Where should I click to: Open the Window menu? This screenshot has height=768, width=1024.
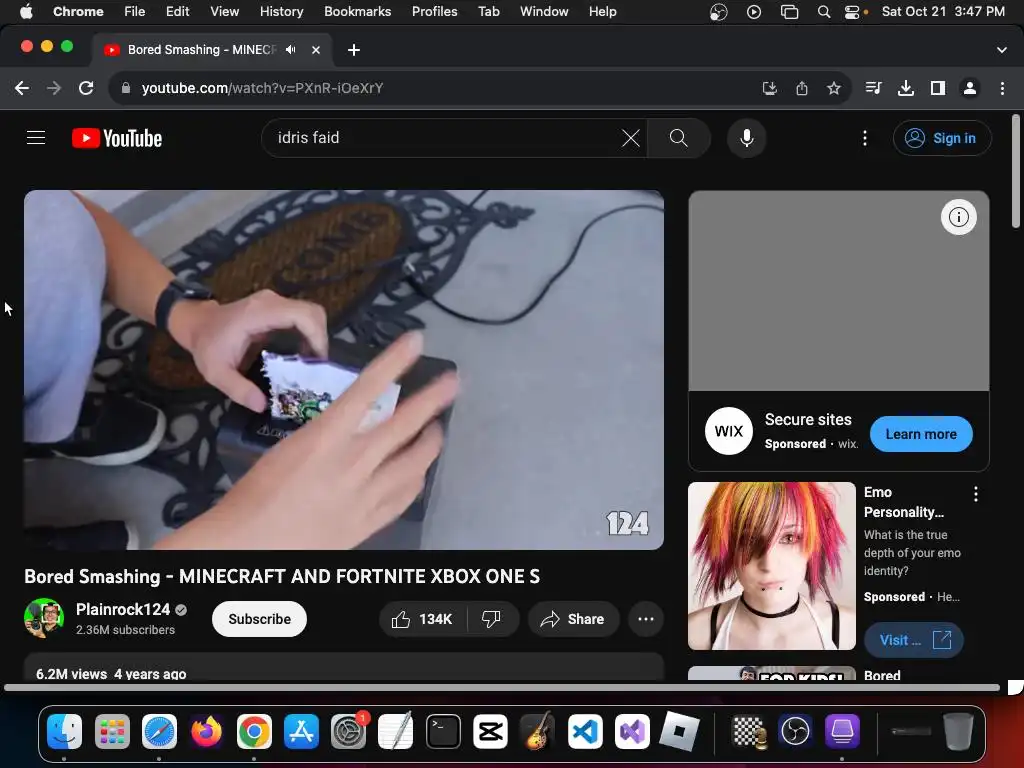click(544, 12)
